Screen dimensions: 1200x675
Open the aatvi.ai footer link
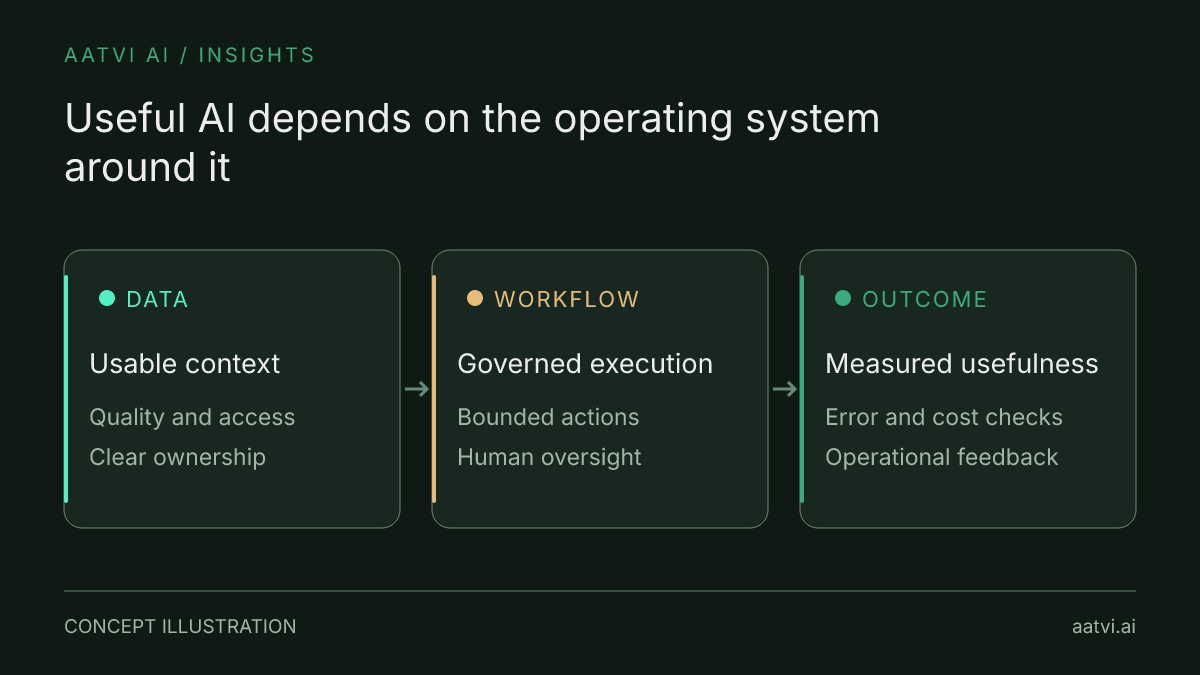pos(1103,627)
